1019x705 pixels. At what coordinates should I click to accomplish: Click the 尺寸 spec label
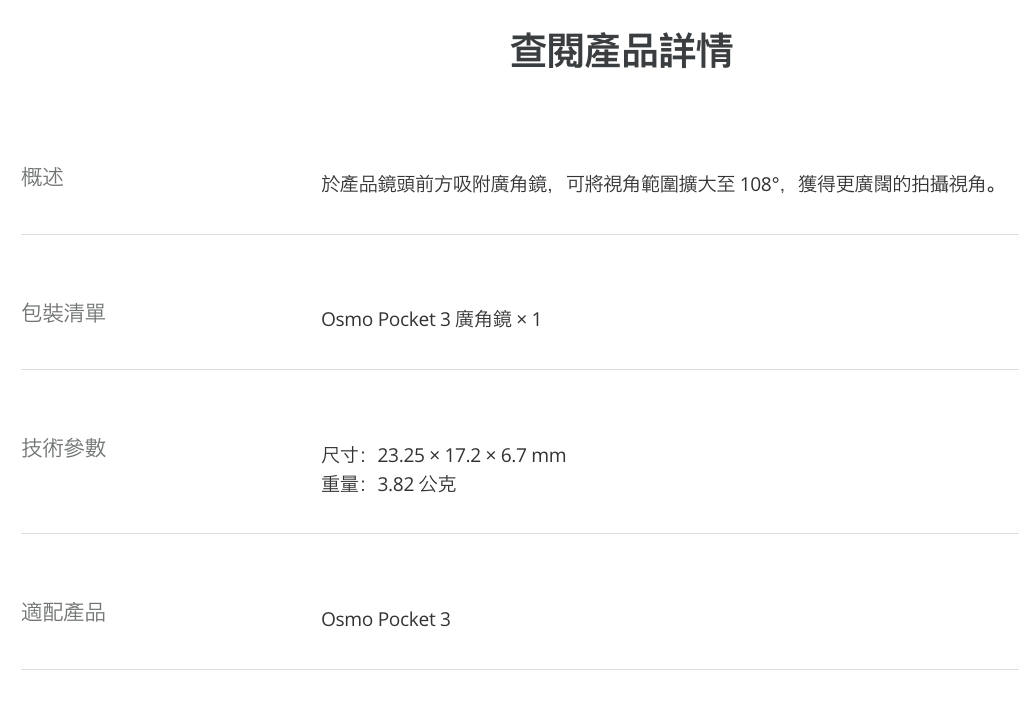pyautogui.click(x=340, y=456)
